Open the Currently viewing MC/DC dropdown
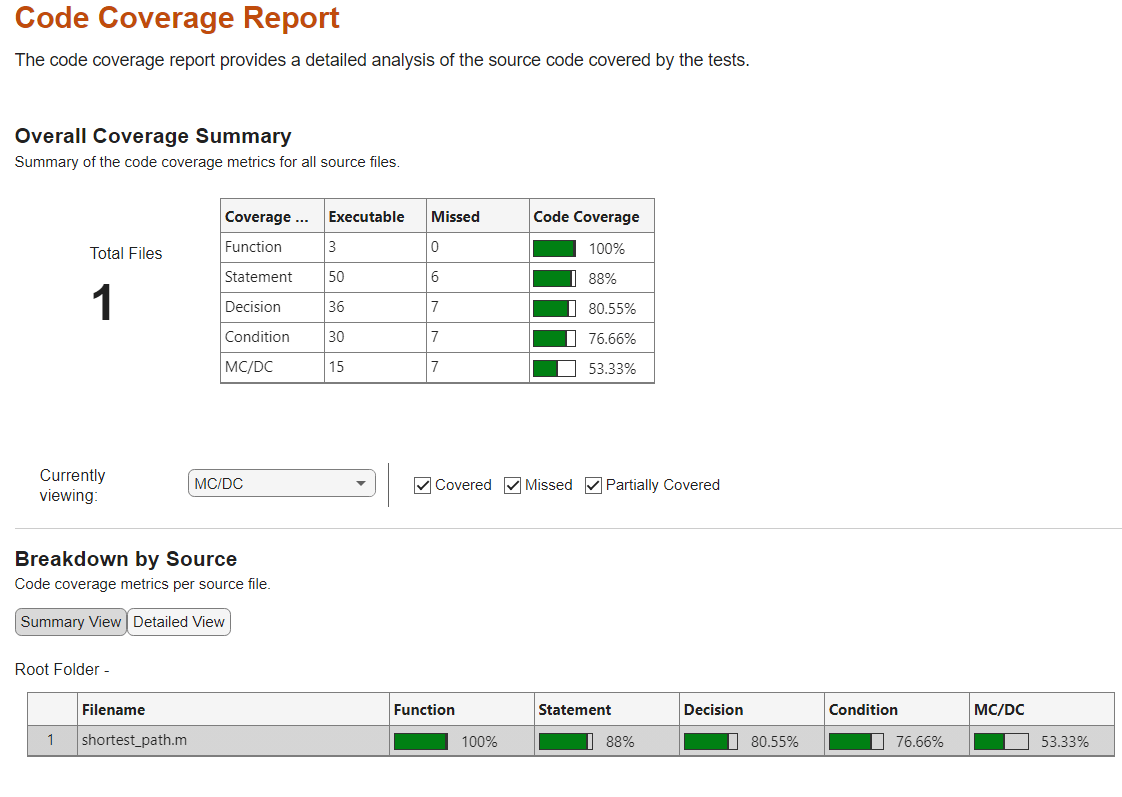 (281, 484)
